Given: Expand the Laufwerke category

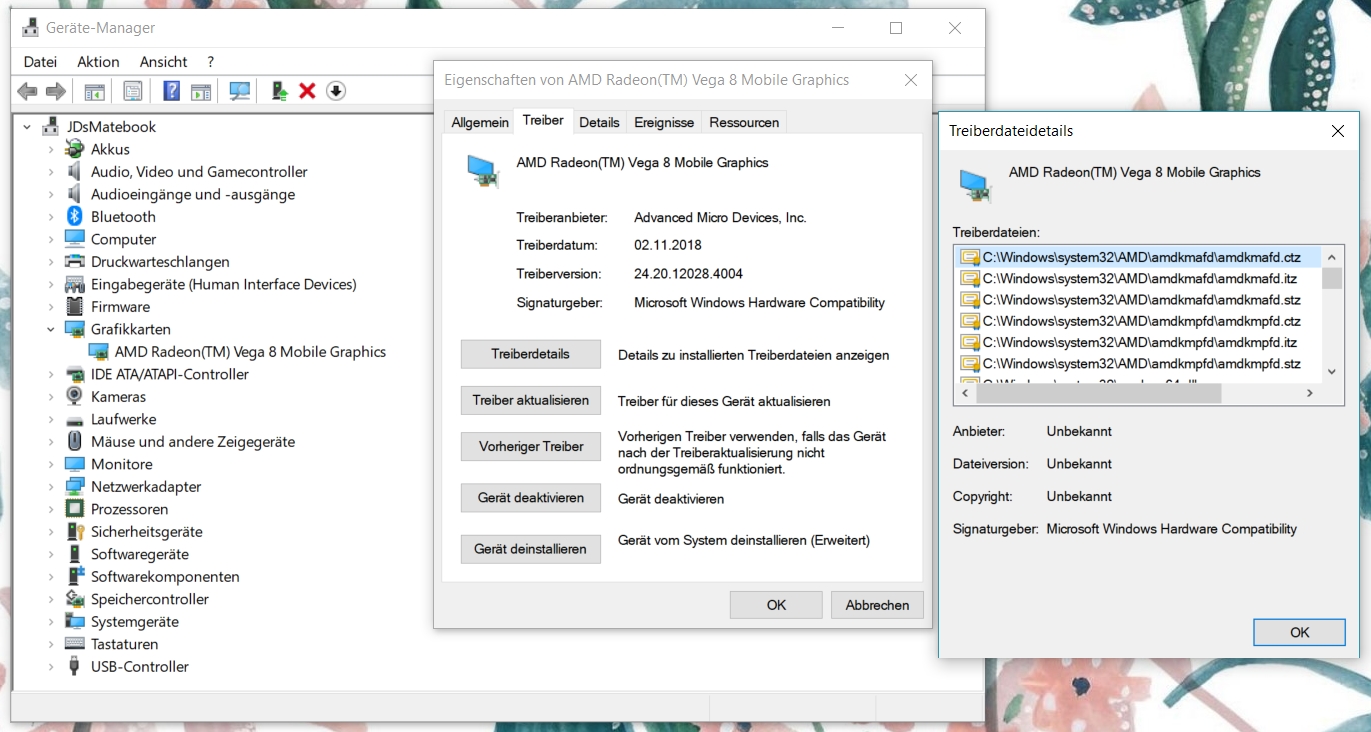Looking at the screenshot, I should (51, 419).
